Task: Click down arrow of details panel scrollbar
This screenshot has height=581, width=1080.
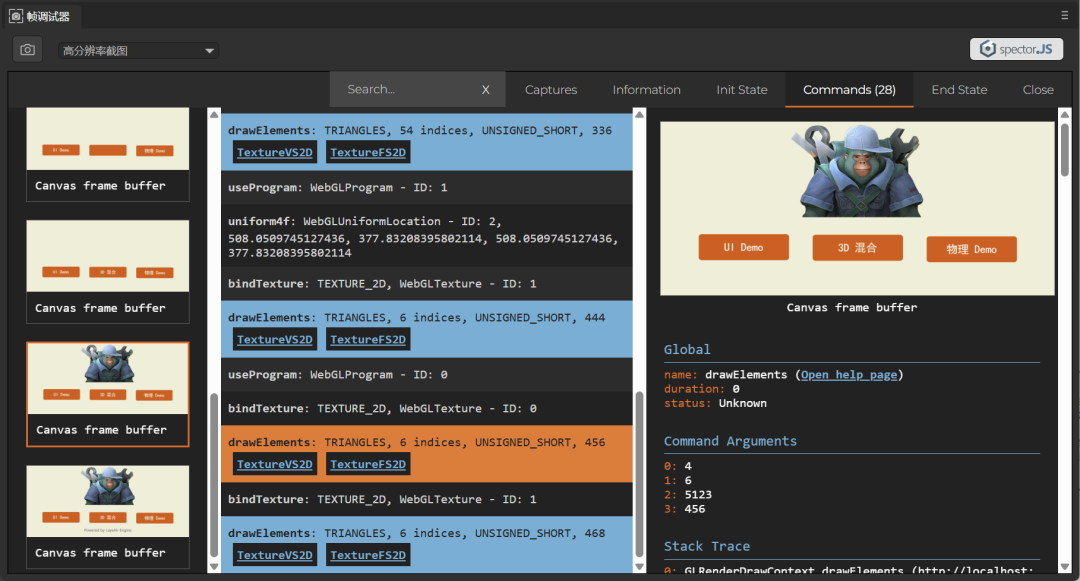Action: click(1065, 567)
